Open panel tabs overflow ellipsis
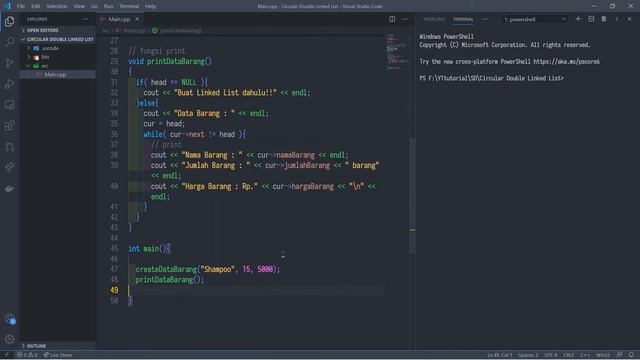This screenshot has width=640, height=360. (484, 19)
